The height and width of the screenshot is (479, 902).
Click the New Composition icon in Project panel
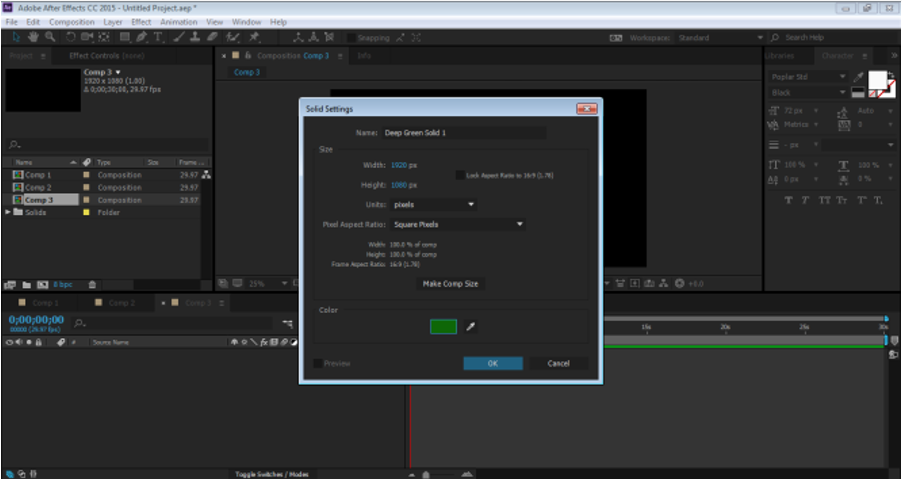click(x=43, y=285)
